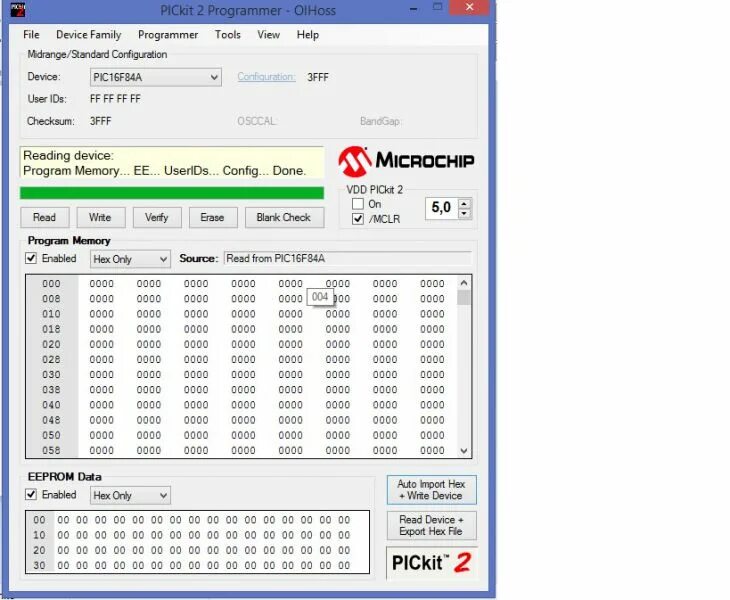The width and height of the screenshot is (730, 600).
Task: Click program memory address label 008
Action: 51,298
